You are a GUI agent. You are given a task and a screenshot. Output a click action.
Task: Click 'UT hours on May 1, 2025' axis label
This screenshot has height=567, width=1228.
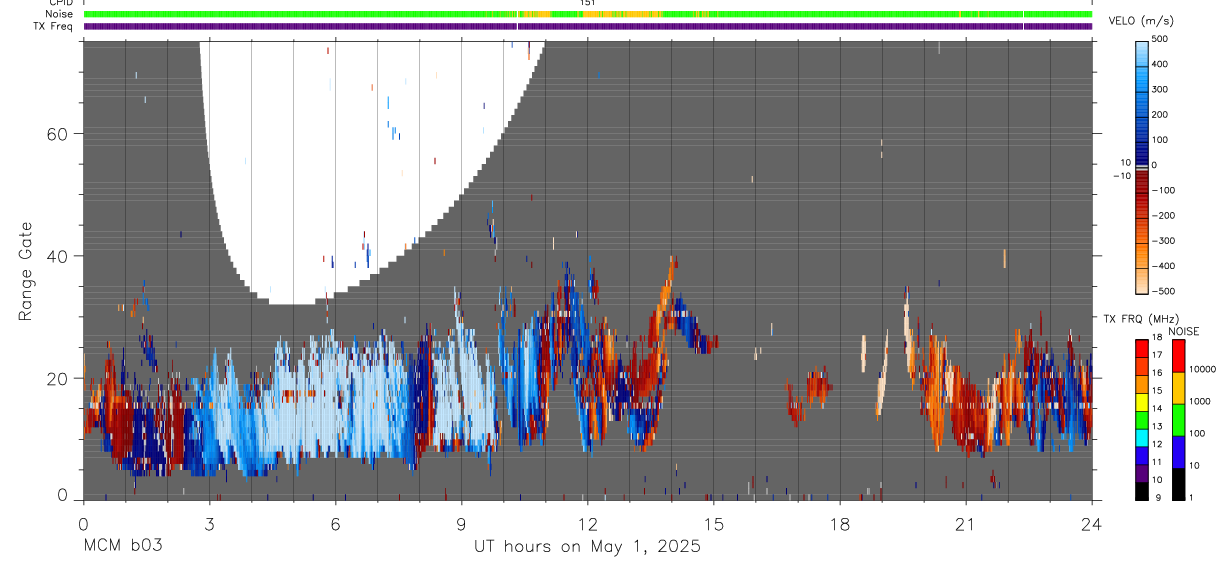point(587,547)
